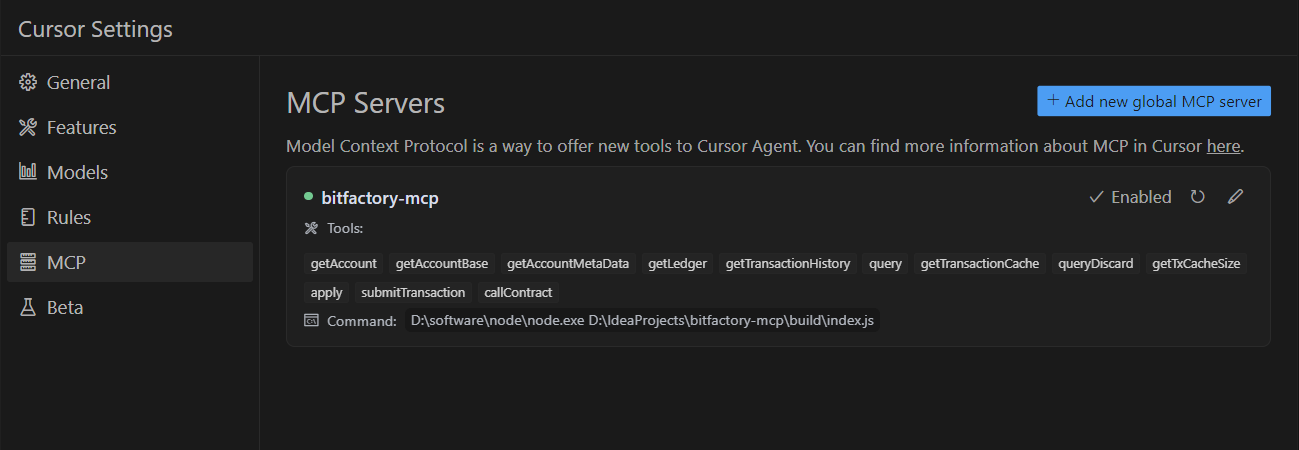Select the apply tool chip
Screen dimensions: 1299x450
tap(327, 293)
